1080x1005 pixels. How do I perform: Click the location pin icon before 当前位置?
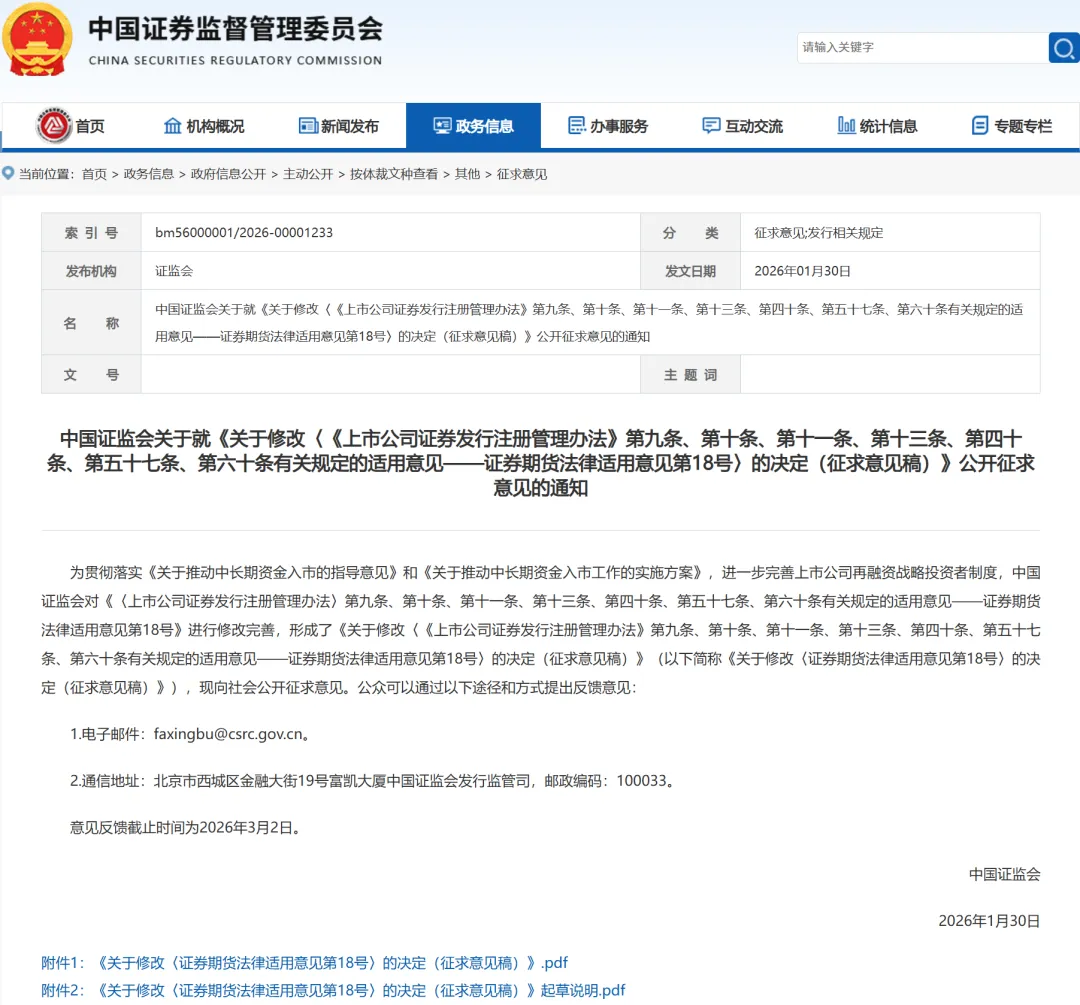pyautogui.click(x=8, y=173)
